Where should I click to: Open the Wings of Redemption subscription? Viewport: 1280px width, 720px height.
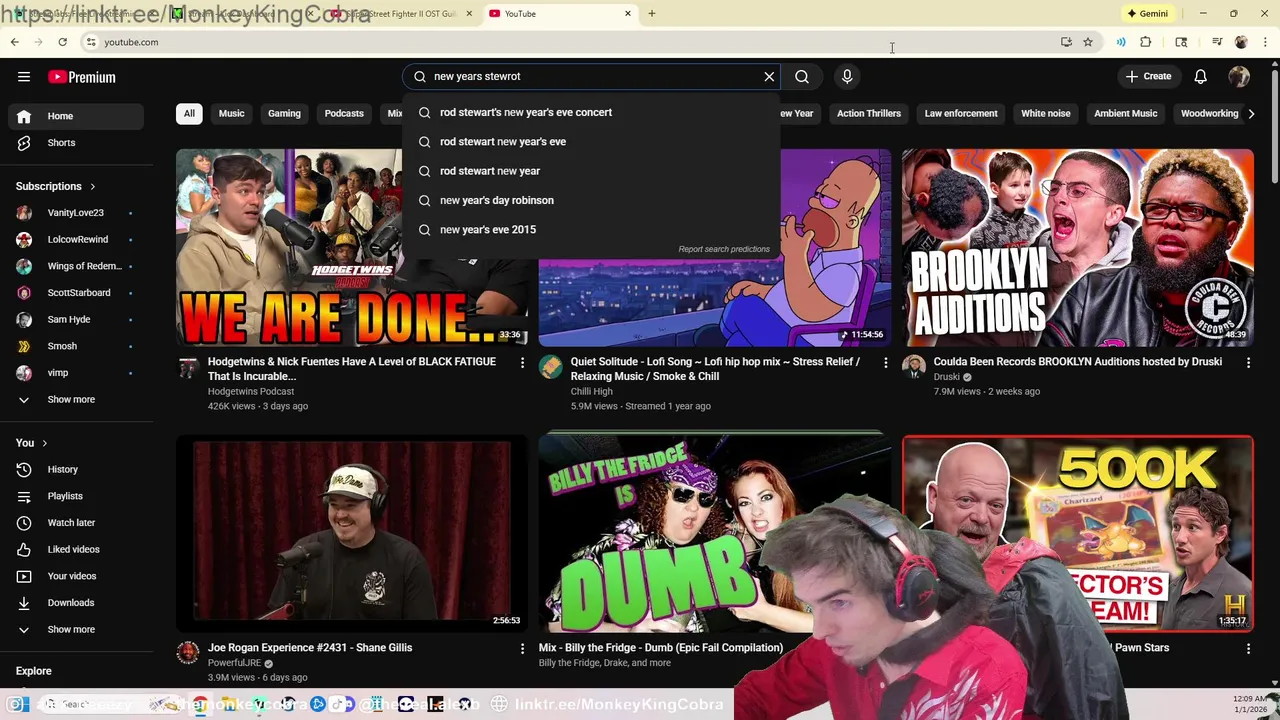point(76,266)
